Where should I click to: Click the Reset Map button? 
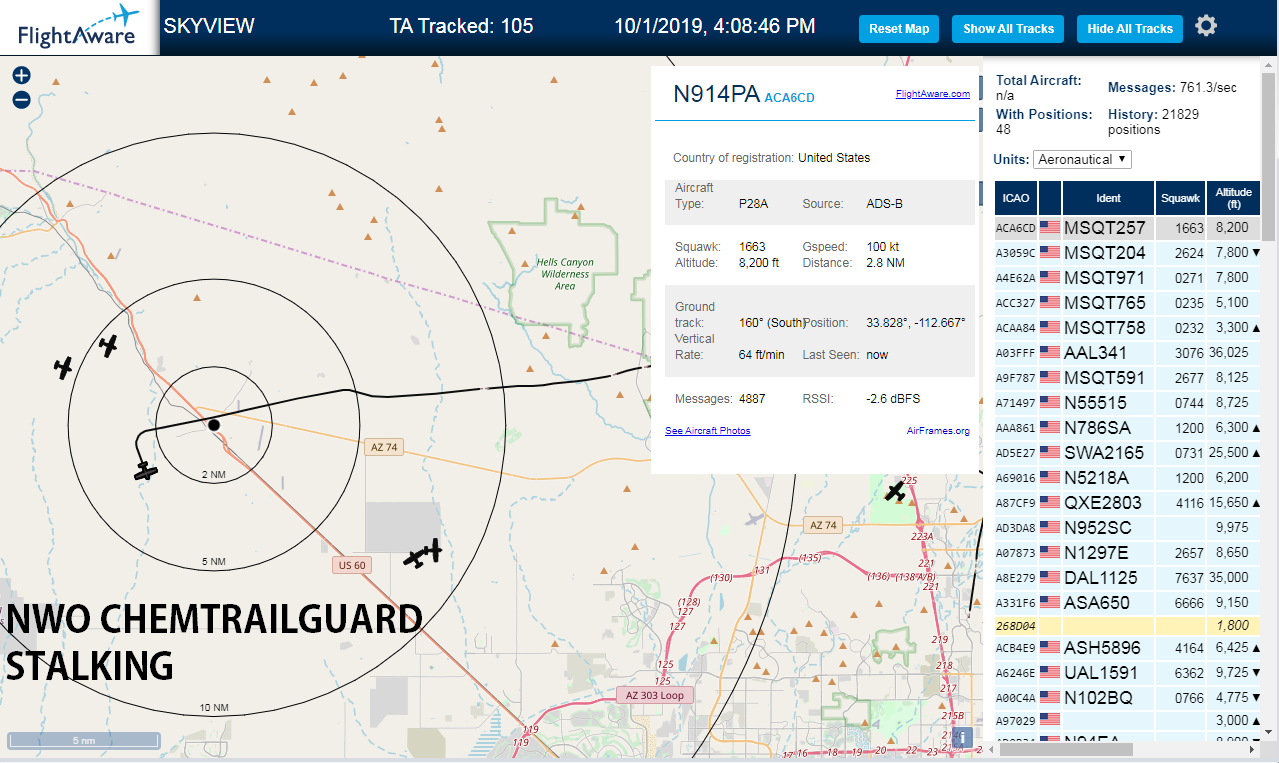point(899,29)
